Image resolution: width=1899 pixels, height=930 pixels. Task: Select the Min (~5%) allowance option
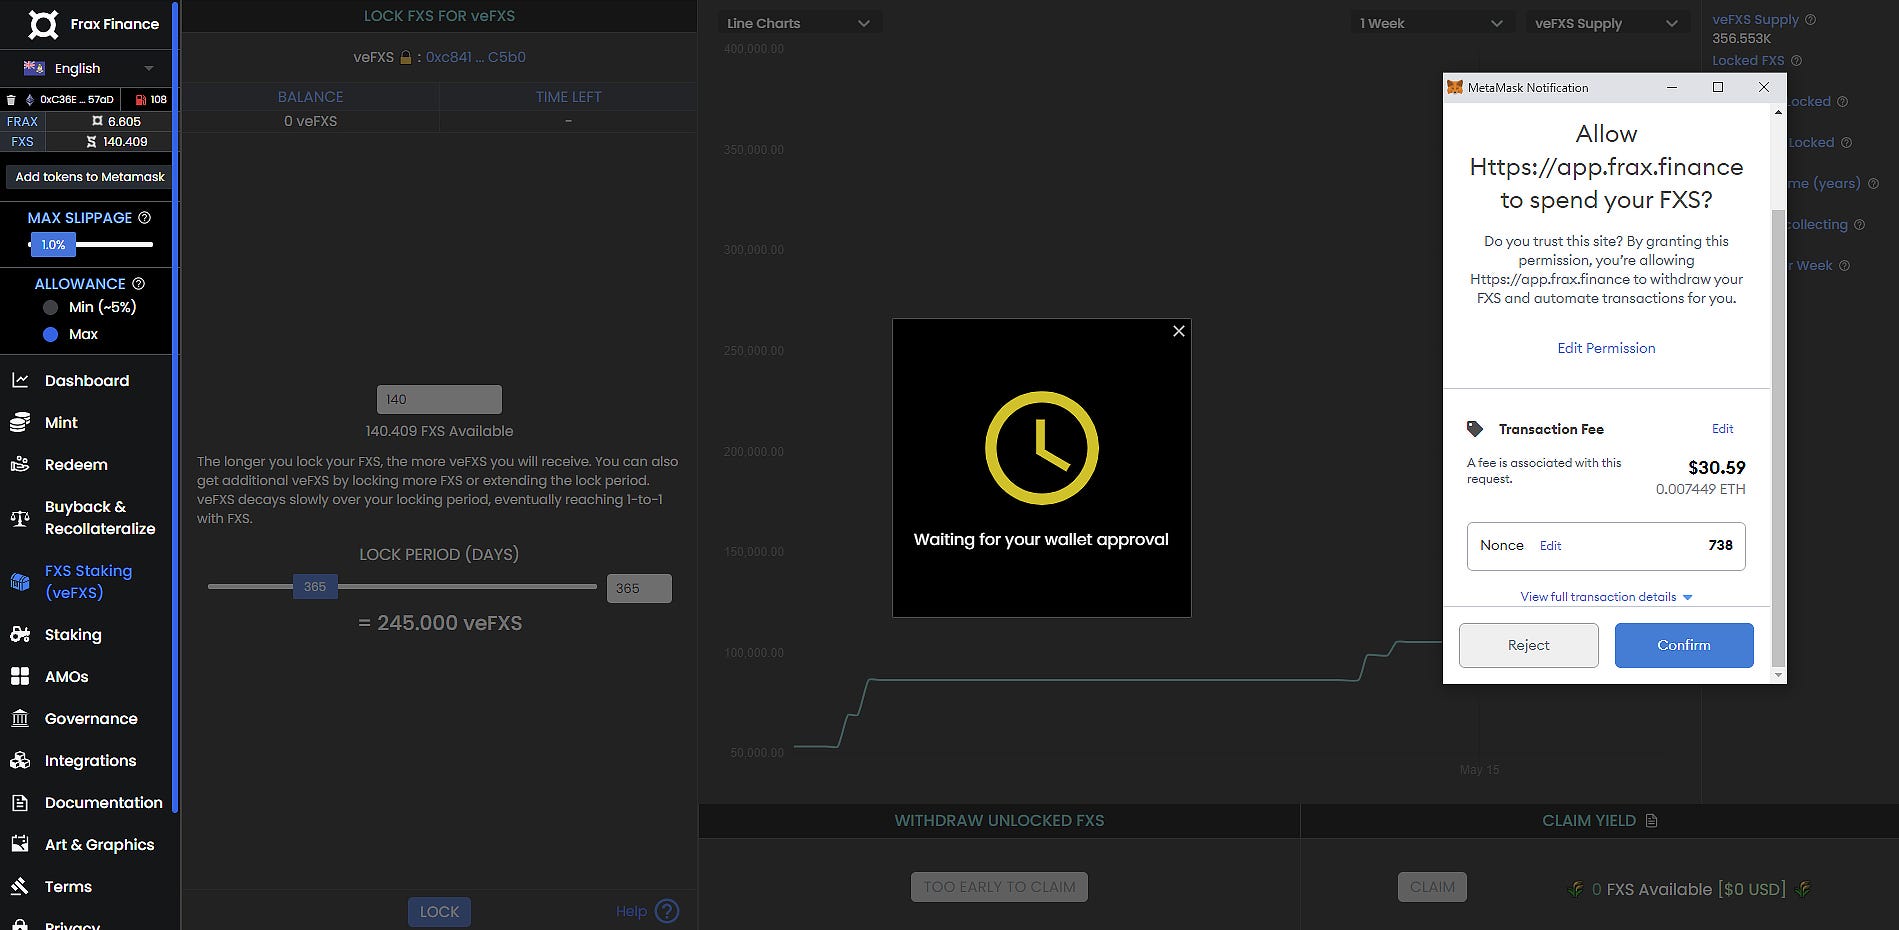51,307
